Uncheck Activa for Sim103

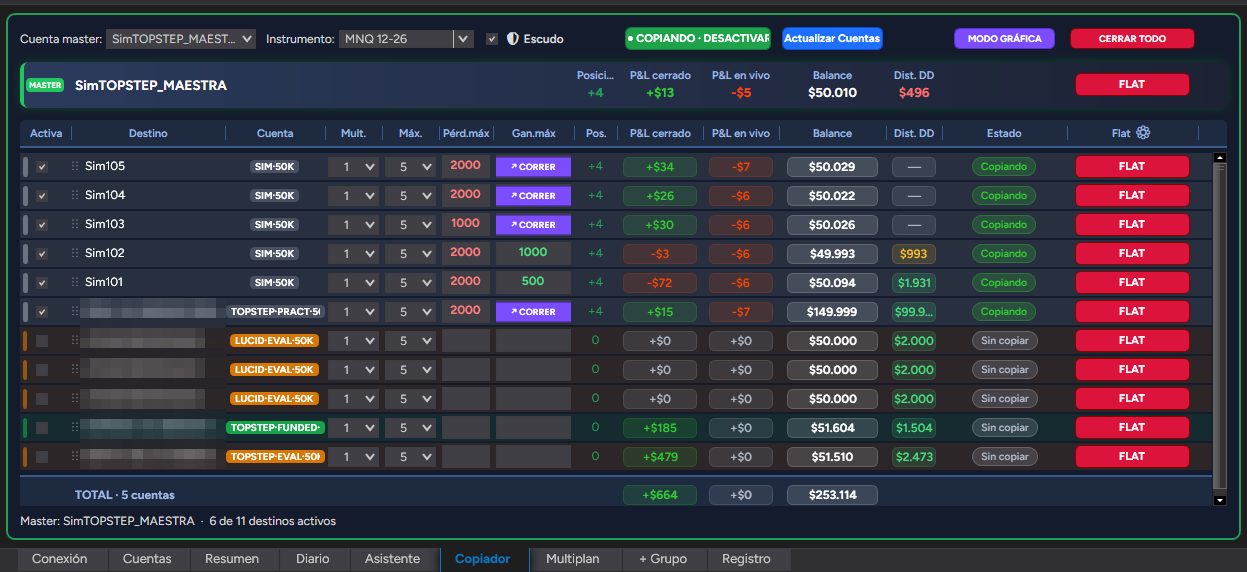tap(42, 225)
